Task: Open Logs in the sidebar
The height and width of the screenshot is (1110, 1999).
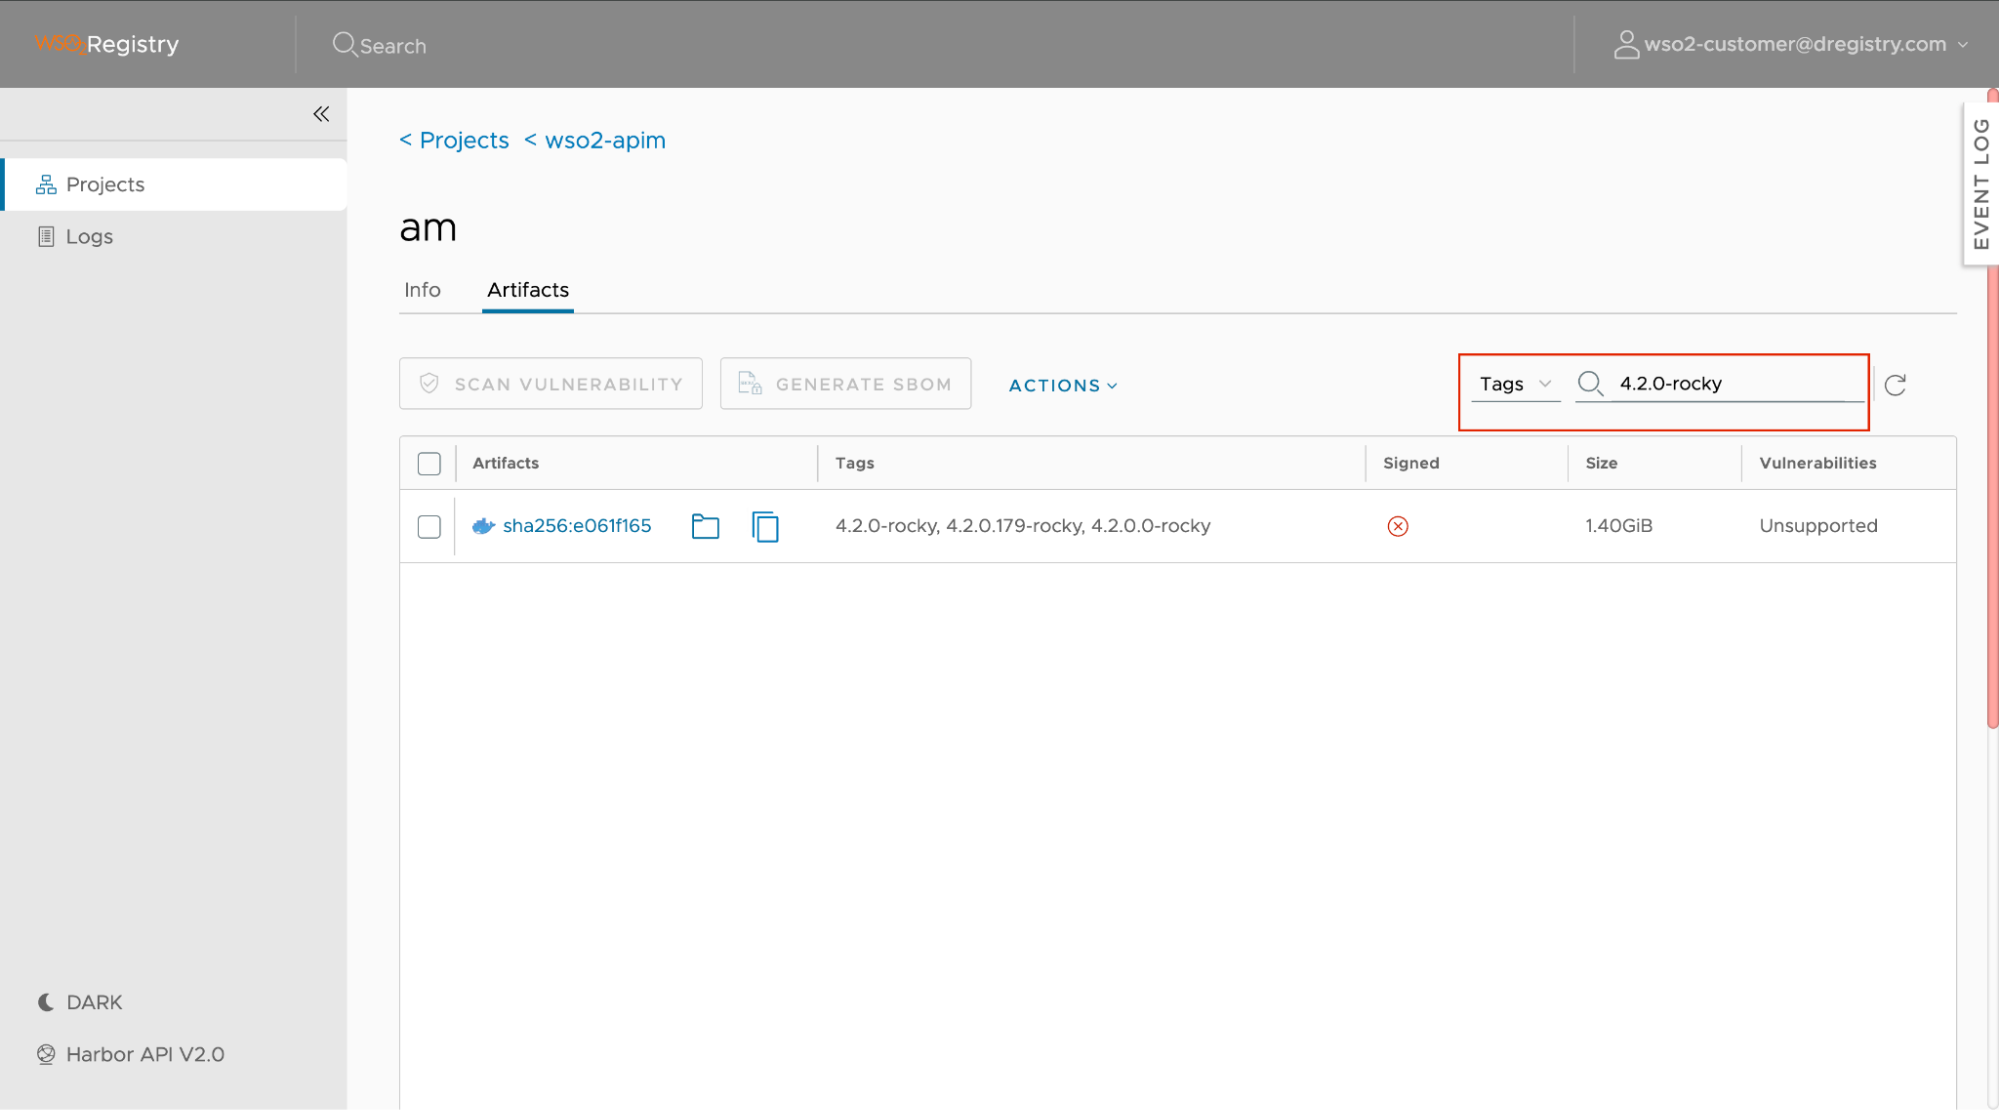Action: (x=89, y=237)
